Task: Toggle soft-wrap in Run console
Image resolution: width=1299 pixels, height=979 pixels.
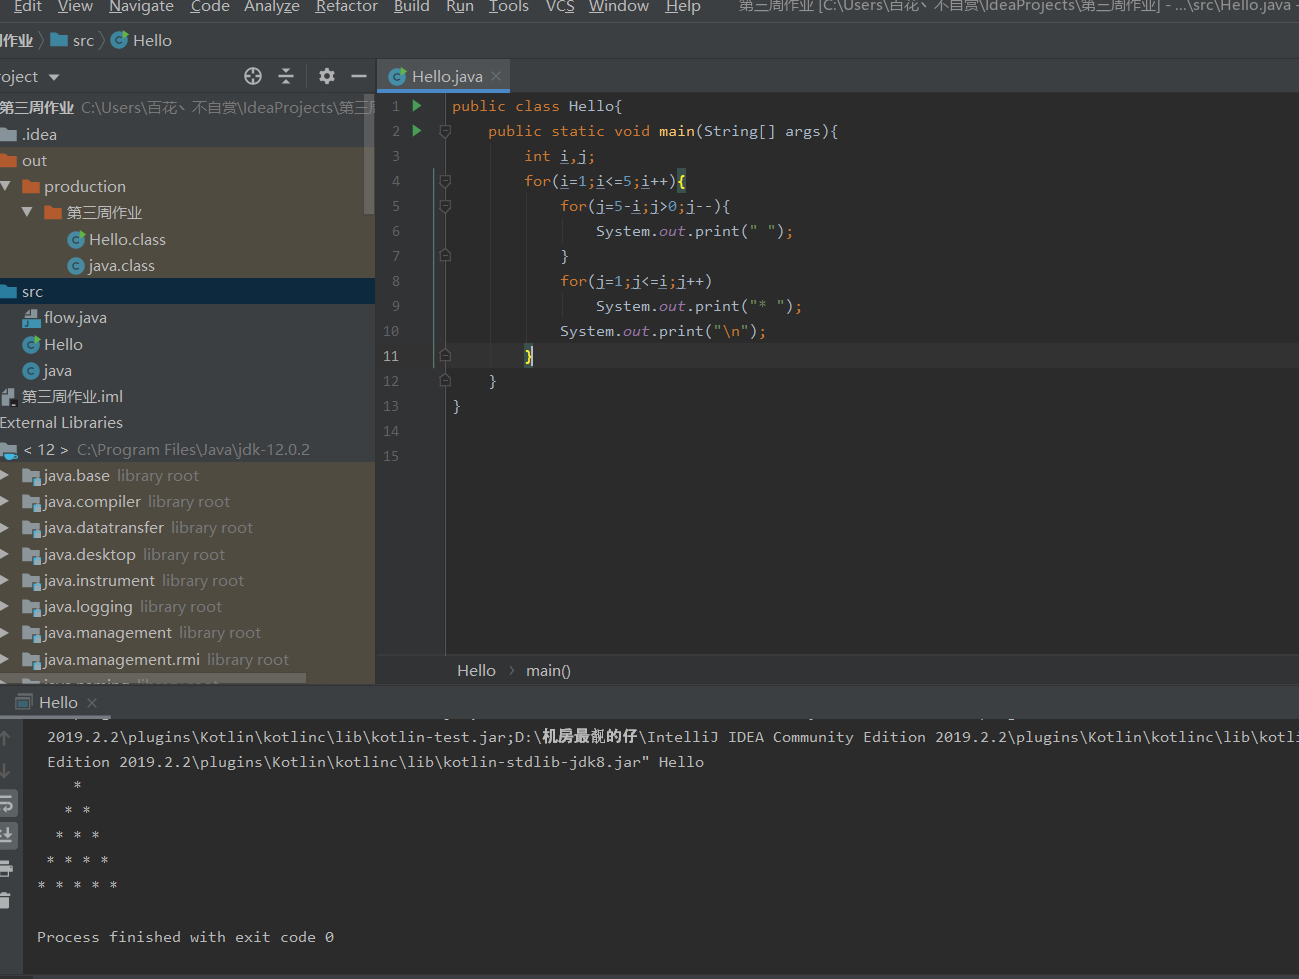Action: (x=7, y=803)
